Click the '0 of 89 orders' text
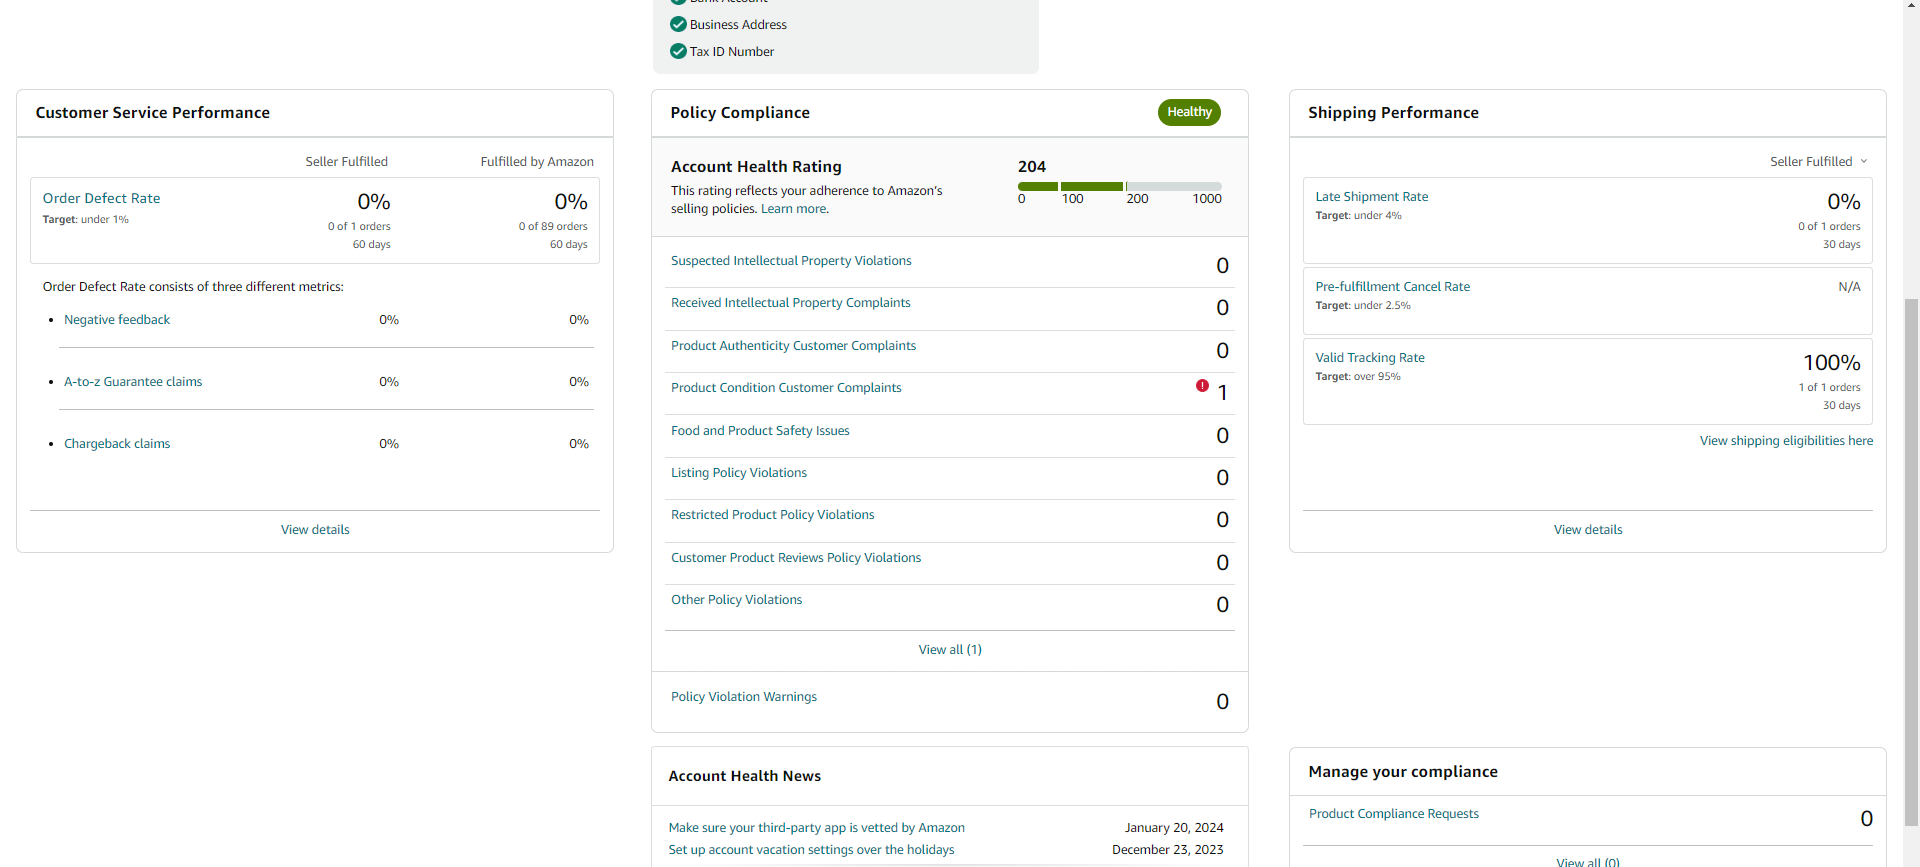1920x867 pixels. click(x=553, y=227)
